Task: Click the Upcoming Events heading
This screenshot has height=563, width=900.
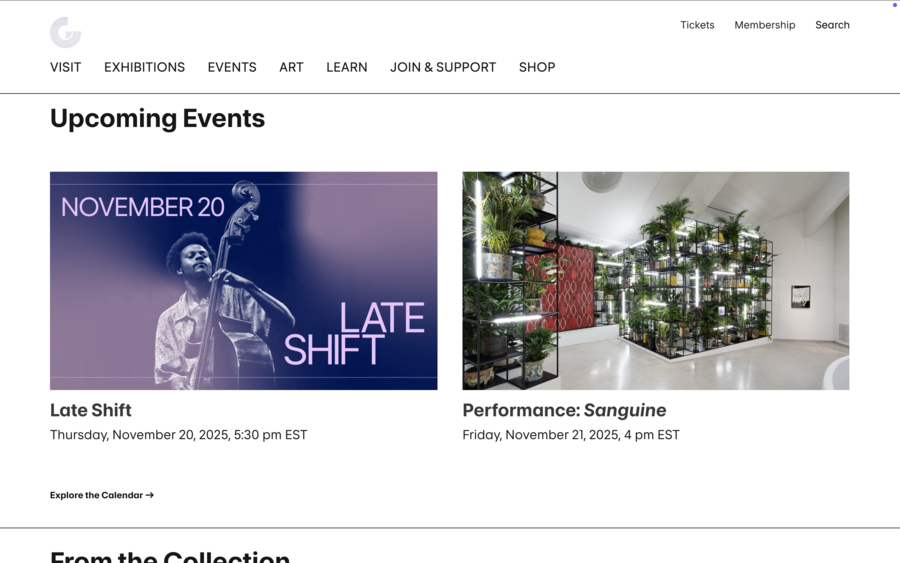Action: (157, 118)
